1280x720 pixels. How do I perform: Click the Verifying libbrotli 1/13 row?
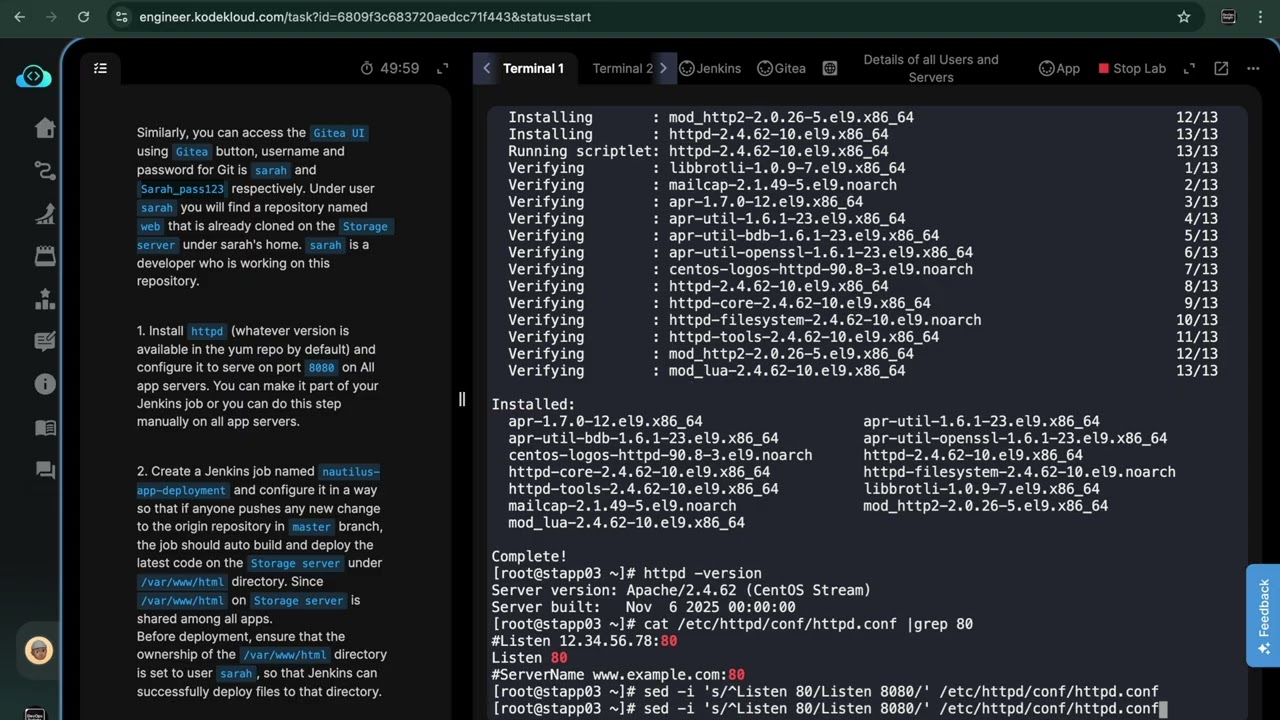click(863, 168)
